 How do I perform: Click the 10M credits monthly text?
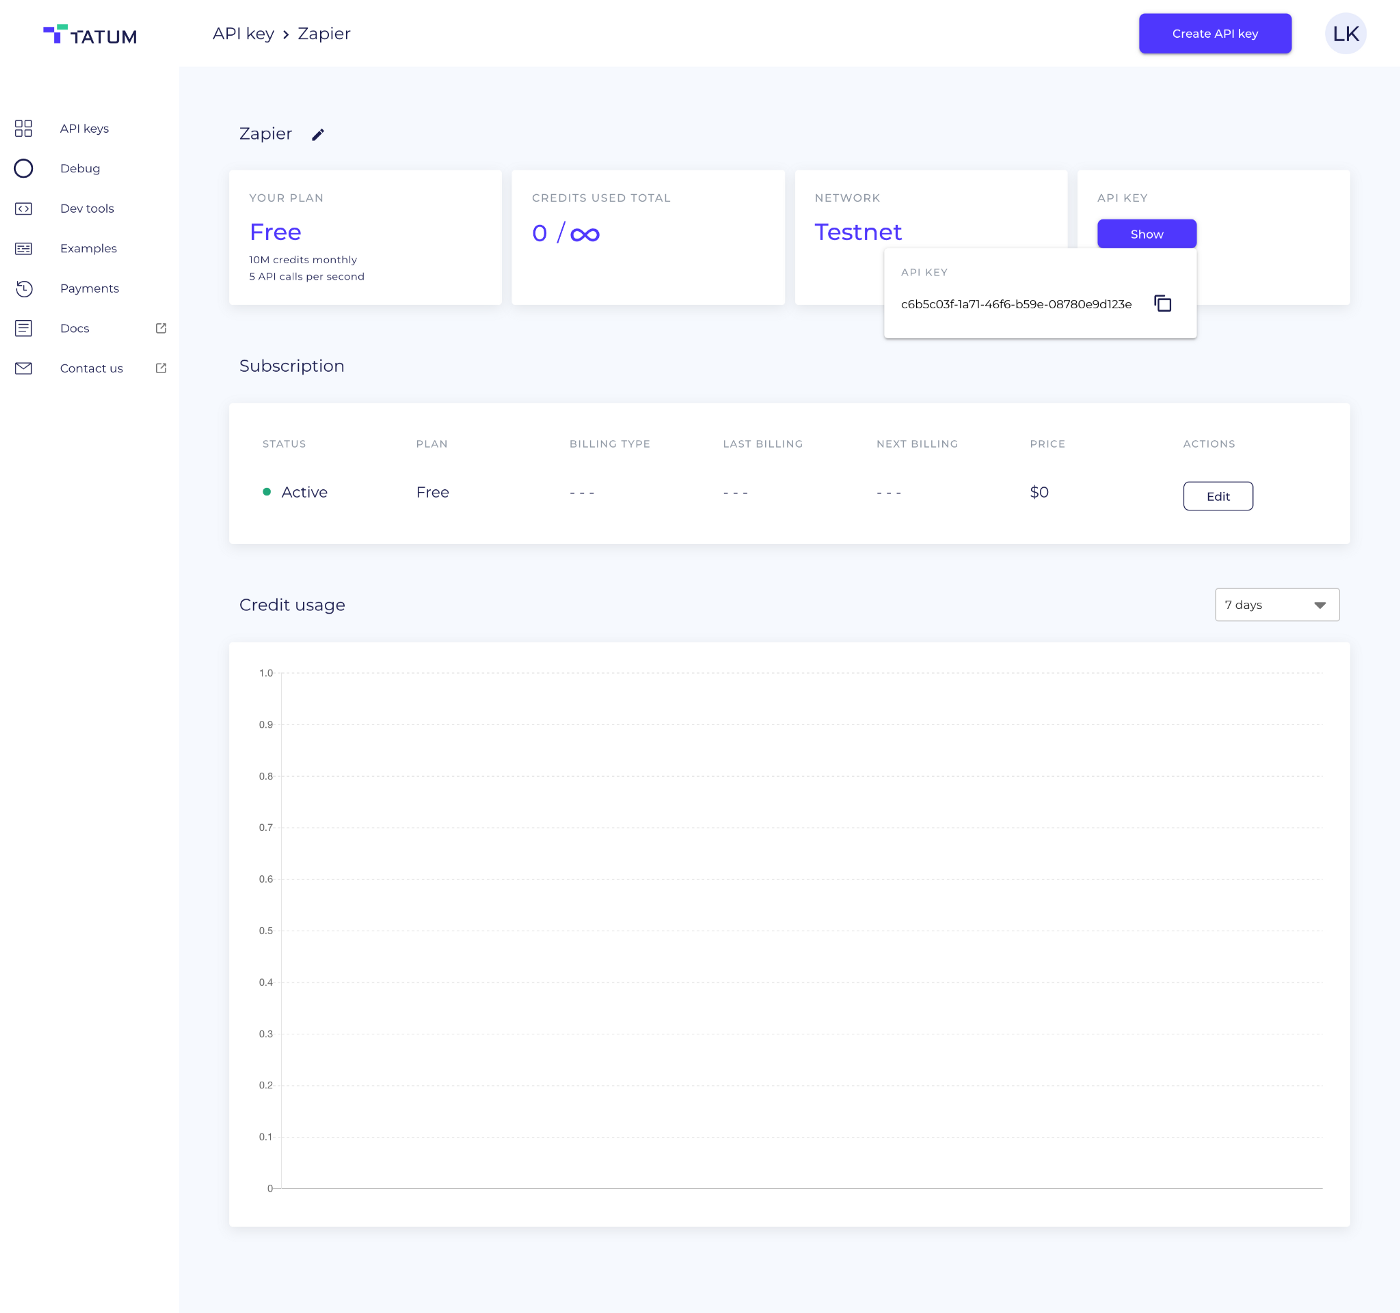click(x=303, y=260)
